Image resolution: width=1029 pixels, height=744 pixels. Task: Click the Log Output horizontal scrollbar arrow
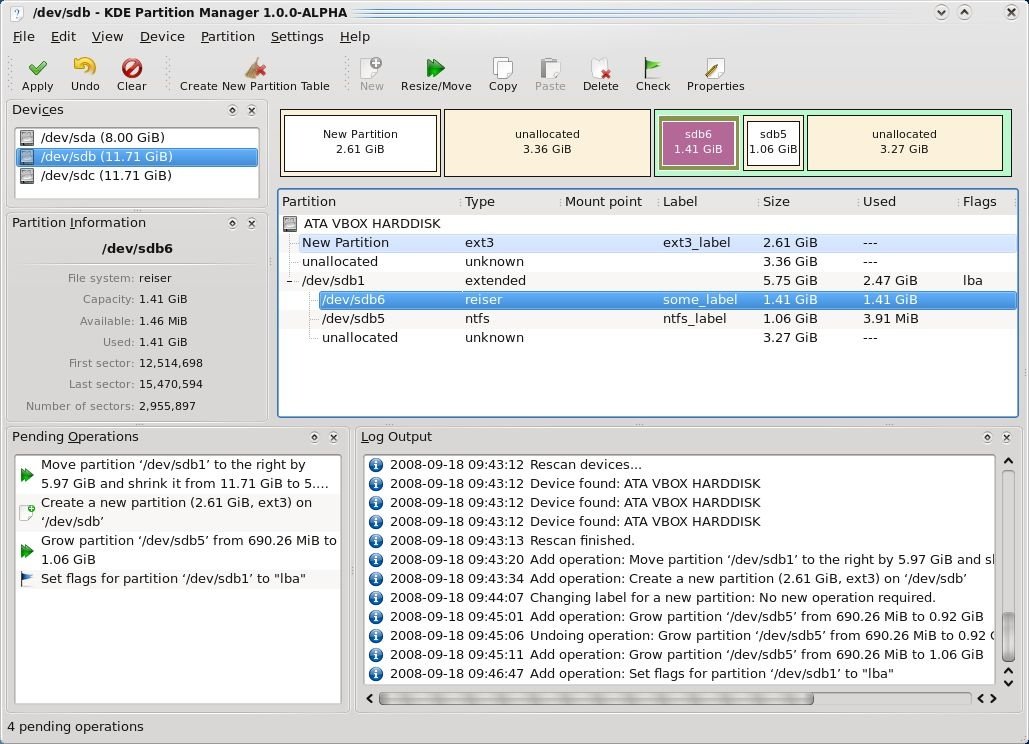click(369, 698)
